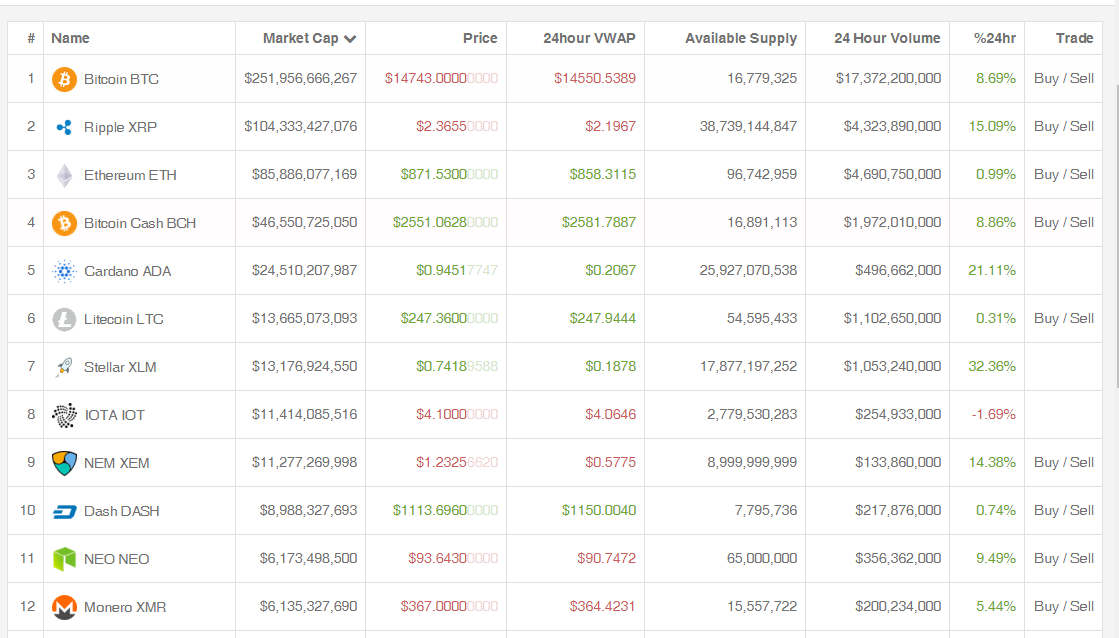Image resolution: width=1119 pixels, height=638 pixels.
Task: Click the Bitcoin Cash BCH icon
Action: (x=64, y=223)
